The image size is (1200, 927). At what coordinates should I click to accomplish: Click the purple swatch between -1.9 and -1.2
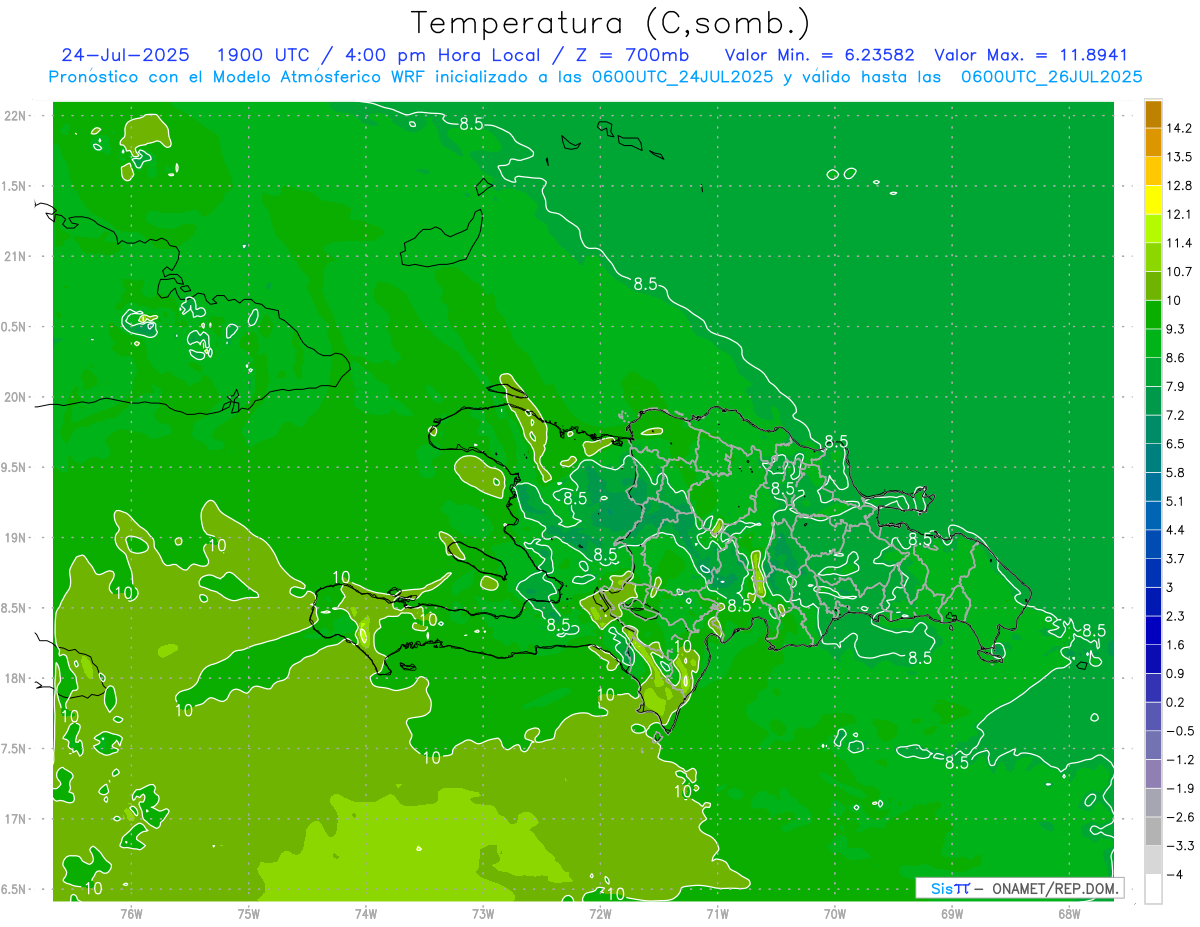tap(1153, 774)
